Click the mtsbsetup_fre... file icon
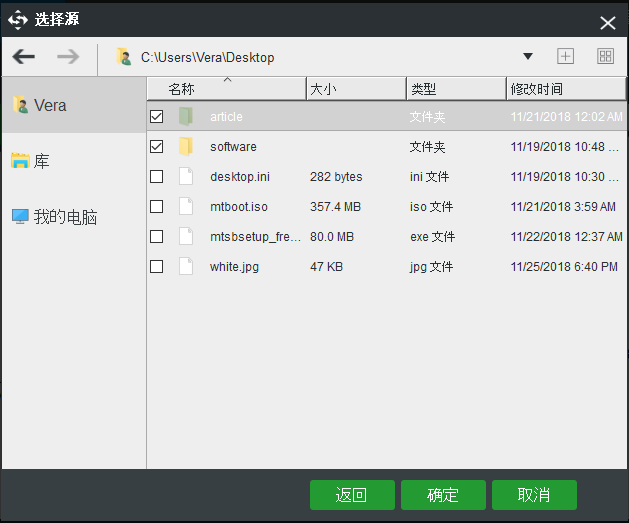Viewport: 629px width, 523px height. tap(186, 237)
